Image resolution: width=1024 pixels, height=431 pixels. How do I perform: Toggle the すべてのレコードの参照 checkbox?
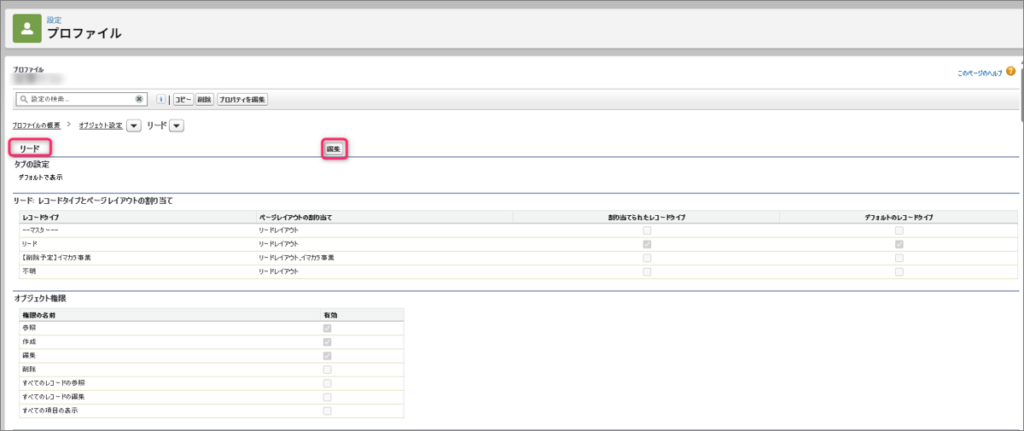click(x=327, y=383)
